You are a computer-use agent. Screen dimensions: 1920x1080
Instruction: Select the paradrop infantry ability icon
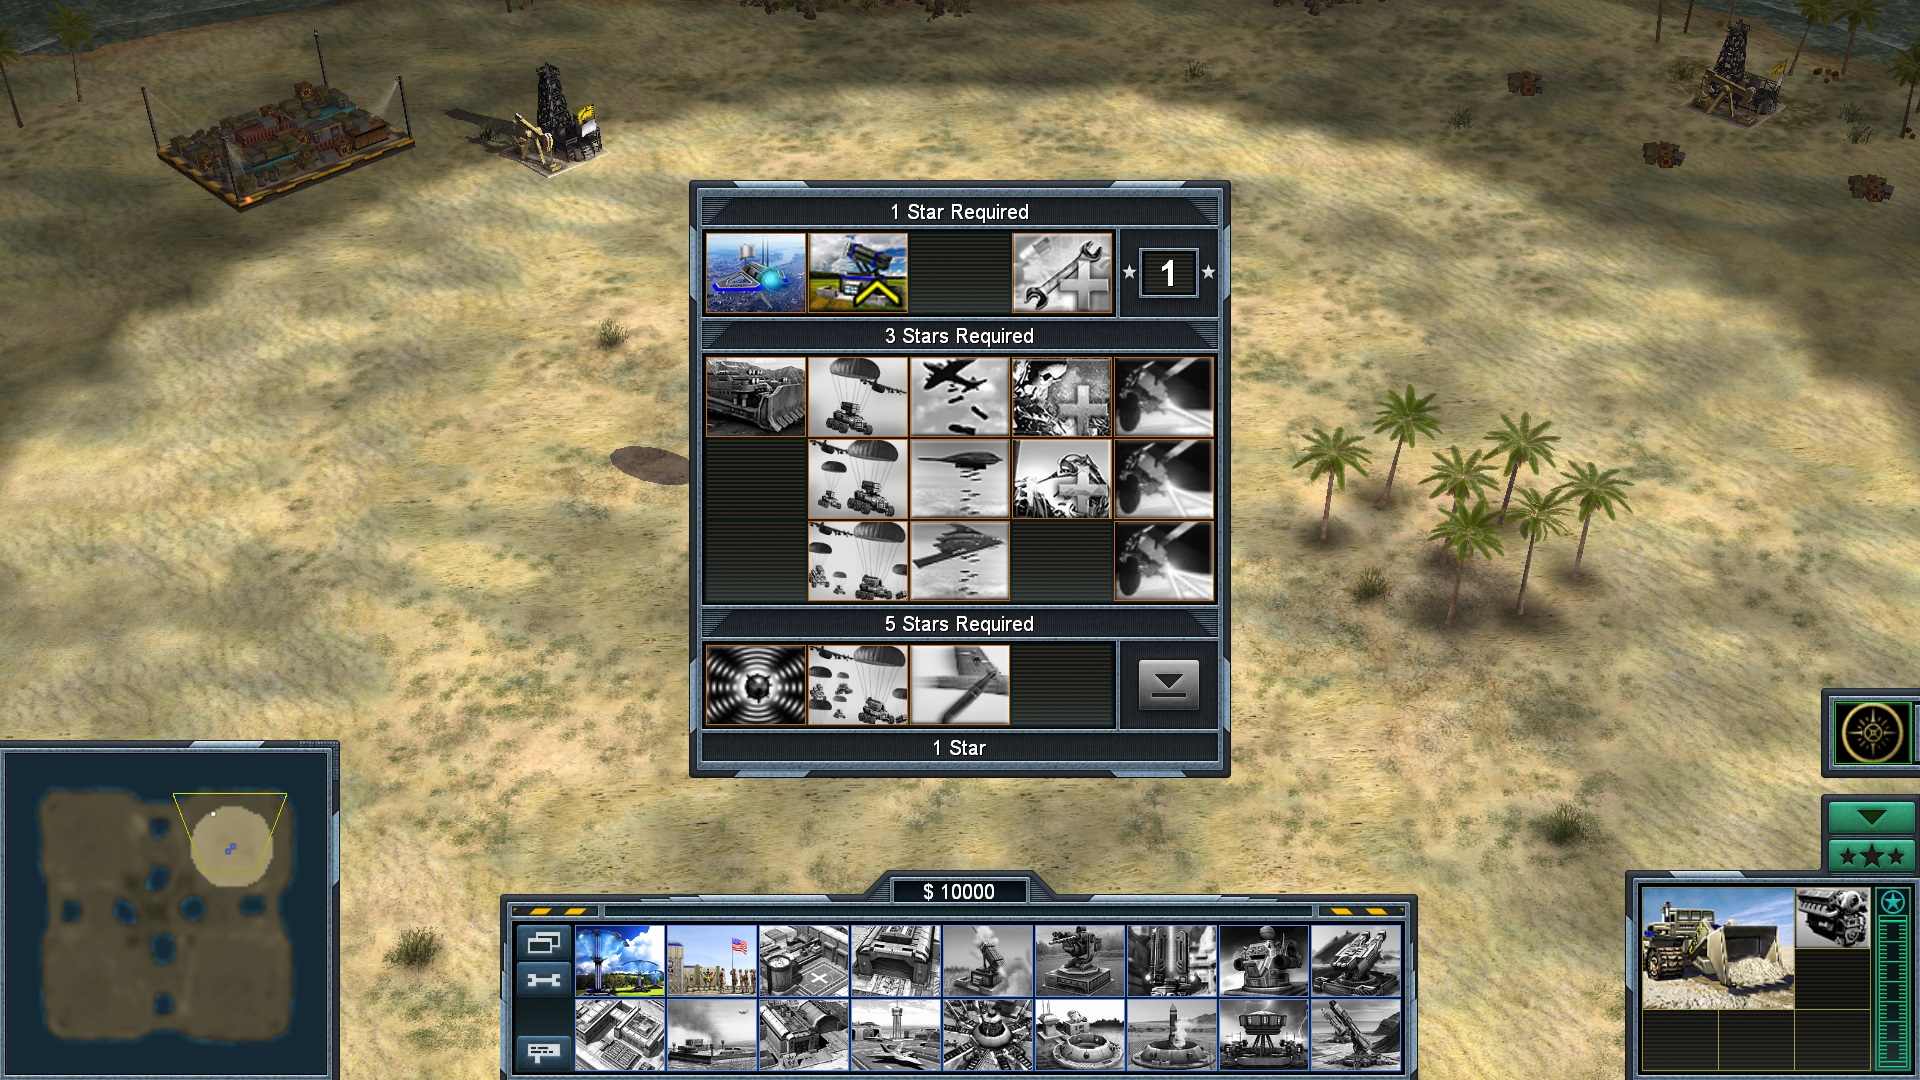pyautogui.click(x=858, y=396)
